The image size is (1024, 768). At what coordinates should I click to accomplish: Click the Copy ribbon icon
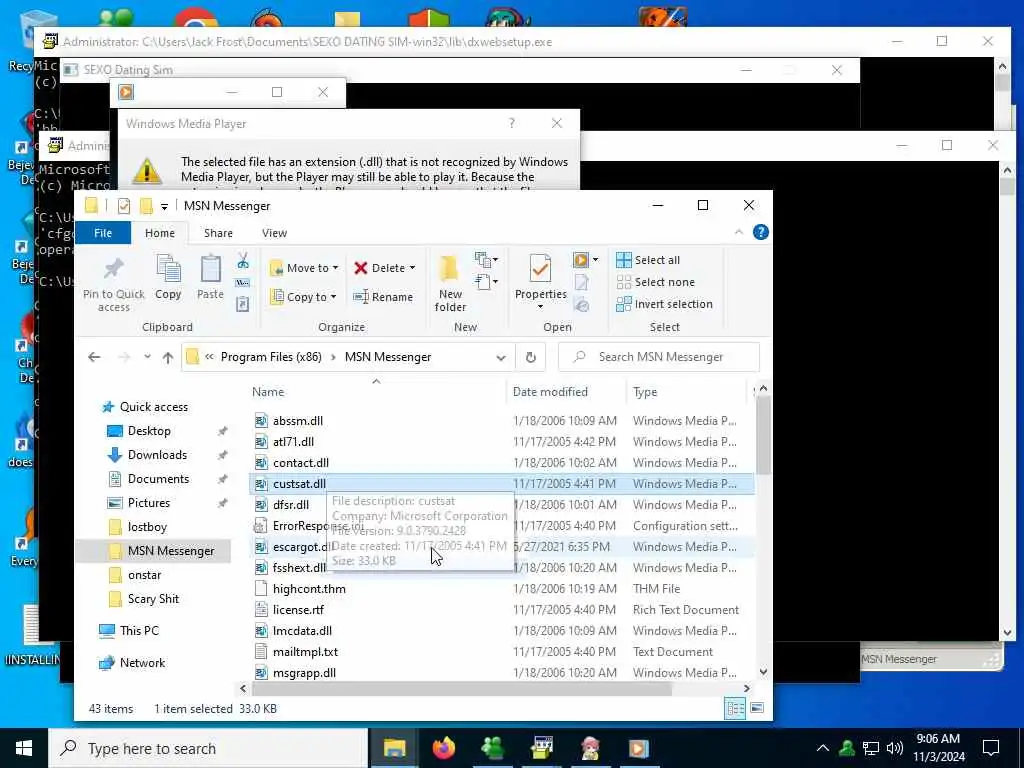168,277
